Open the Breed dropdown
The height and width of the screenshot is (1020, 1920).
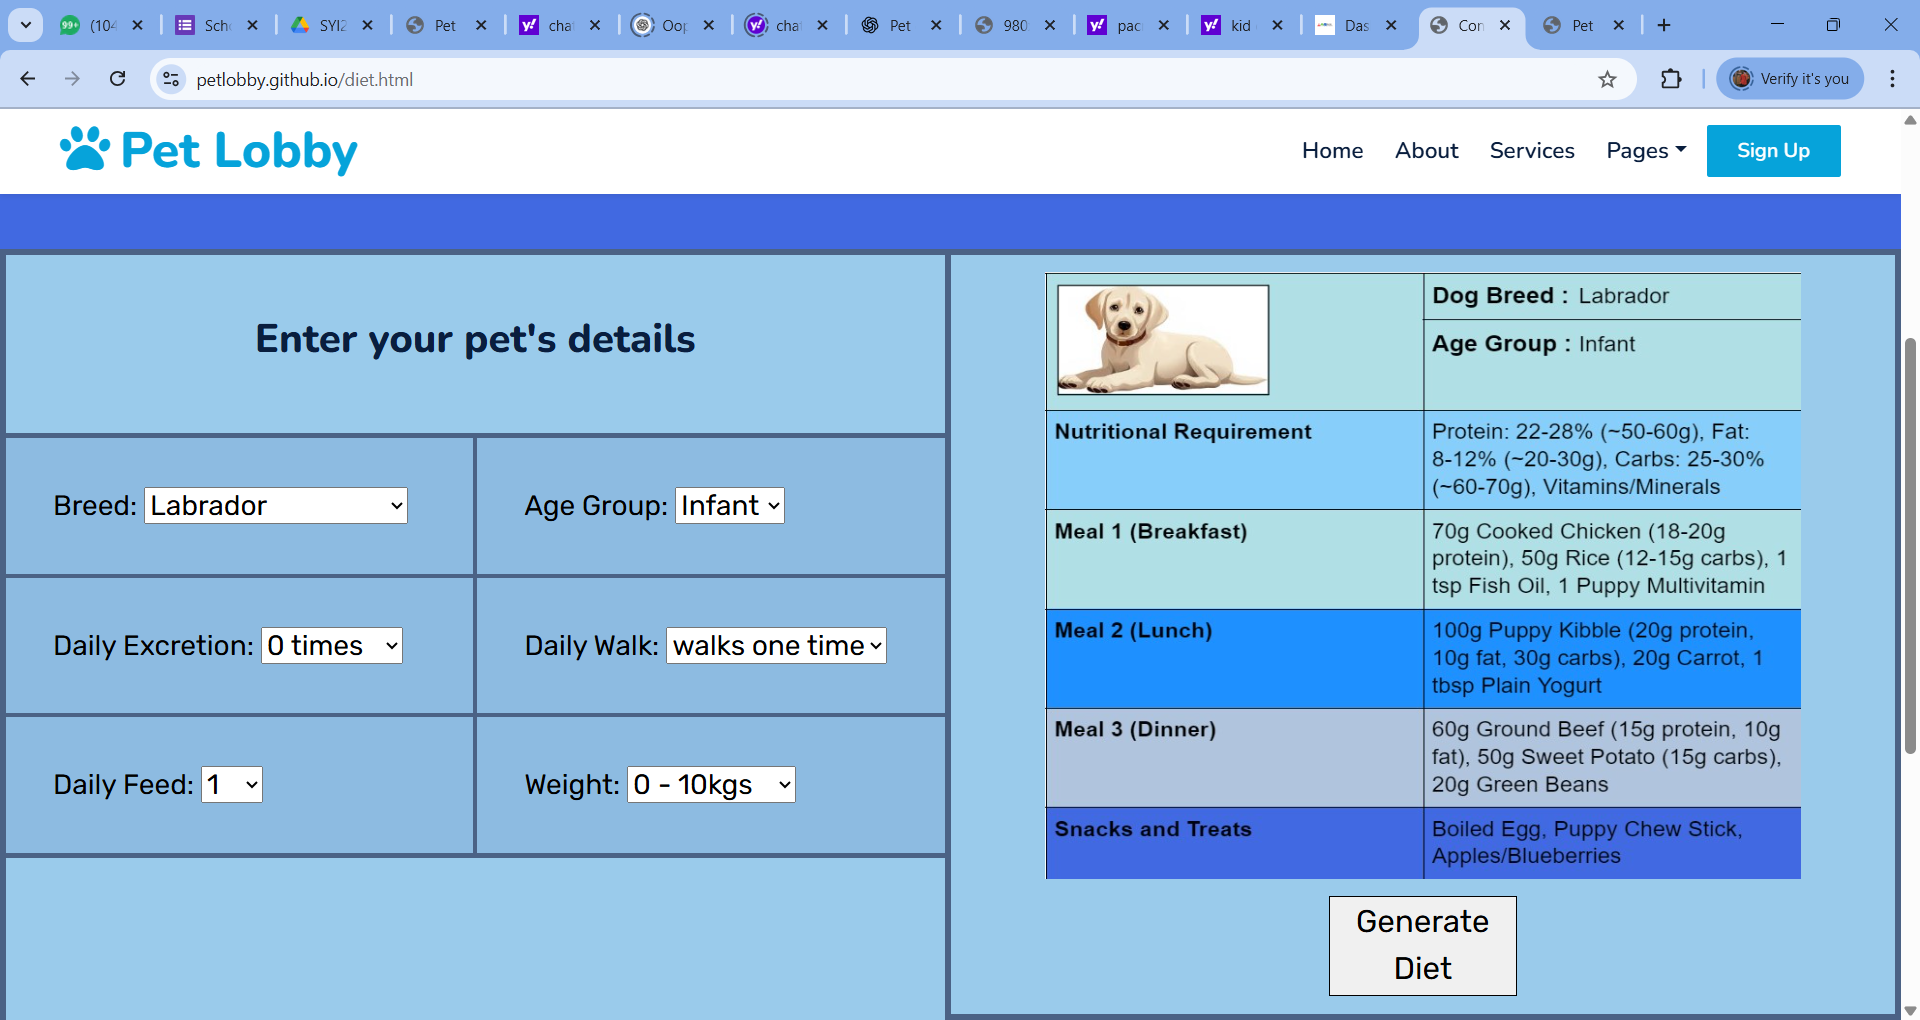[275, 505]
